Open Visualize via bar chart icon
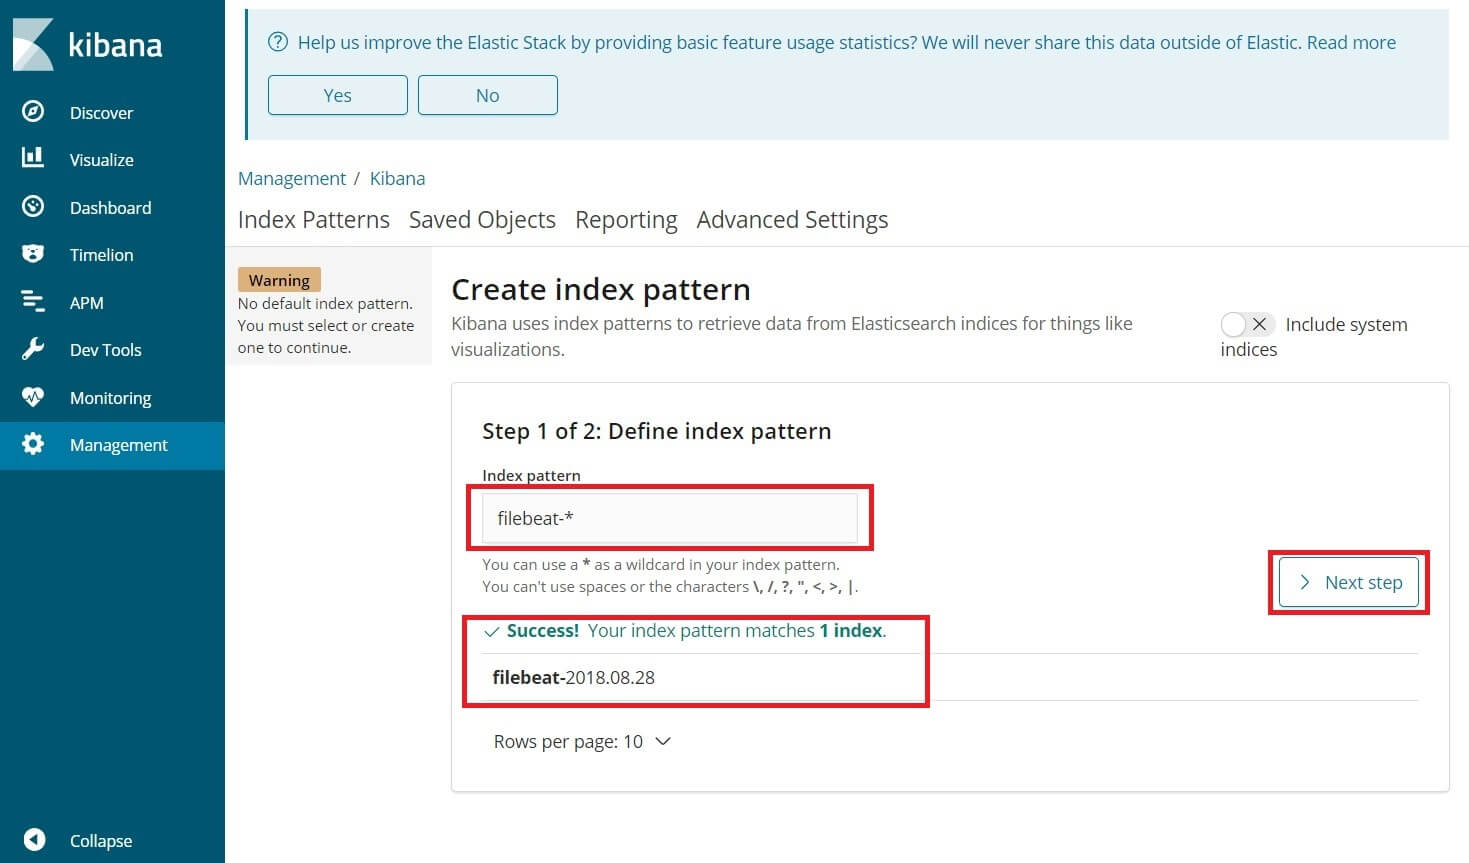Viewport: 1469px width, 863px height. point(33,159)
